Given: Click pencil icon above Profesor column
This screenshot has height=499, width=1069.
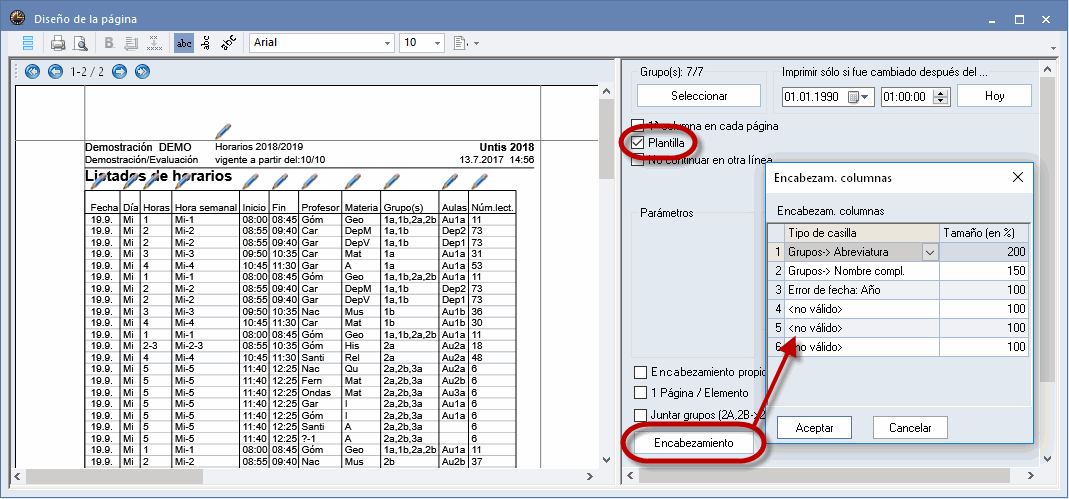Looking at the screenshot, I should [310, 181].
